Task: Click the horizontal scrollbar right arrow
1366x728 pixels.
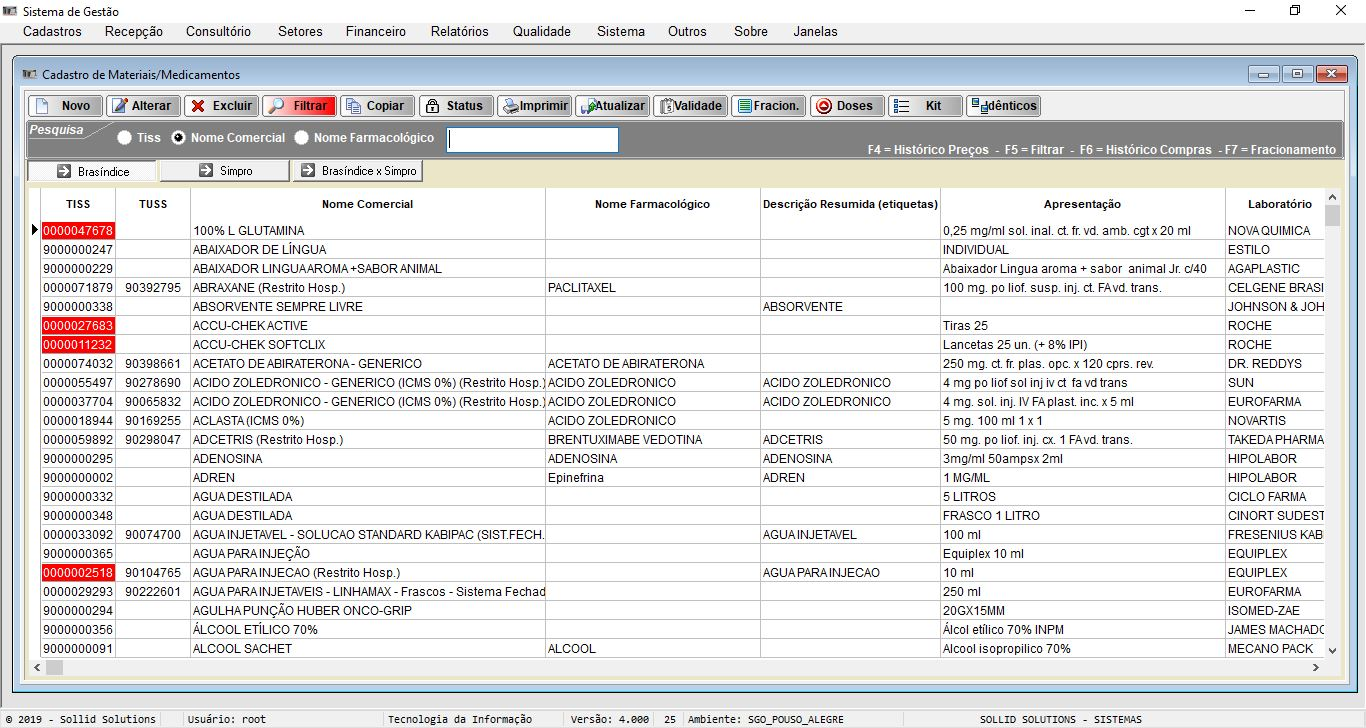Action: click(1315, 666)
